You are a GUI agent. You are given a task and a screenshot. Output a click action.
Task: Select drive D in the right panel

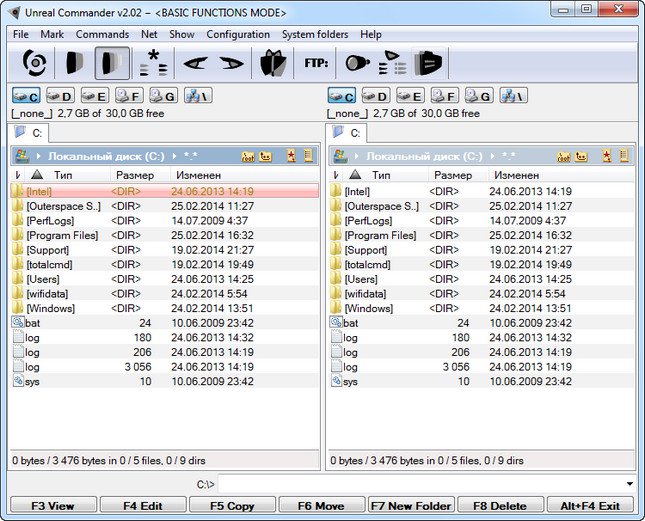coord(376,96)
